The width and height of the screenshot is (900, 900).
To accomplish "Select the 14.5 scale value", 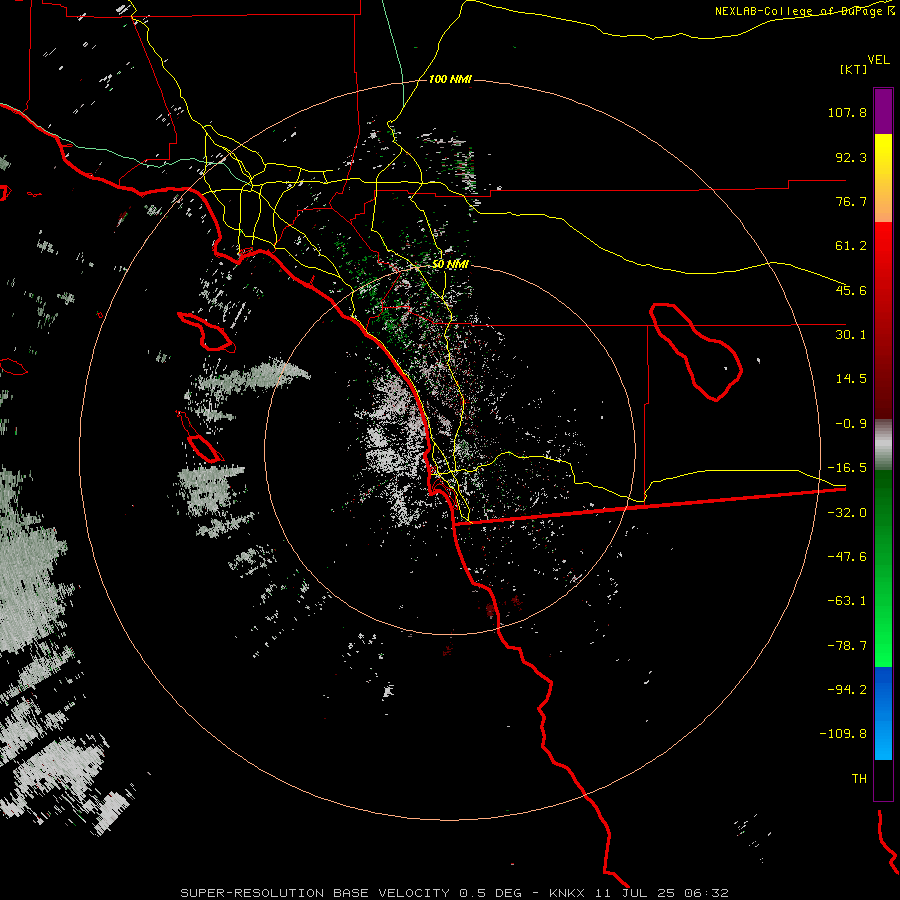I will (x=851, y=379).
